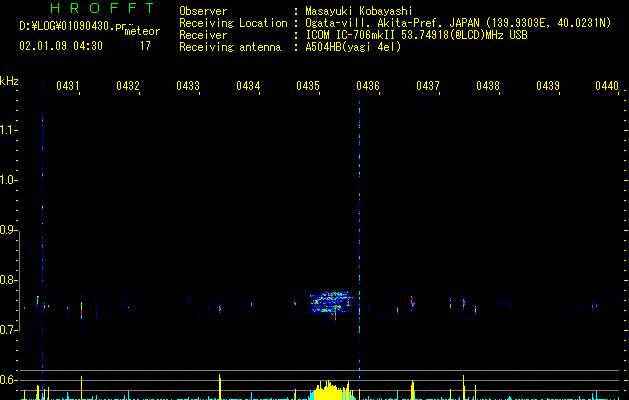The image size is (629, 400).
Task: Click the meteor count label
Action: tap(142, 31)
